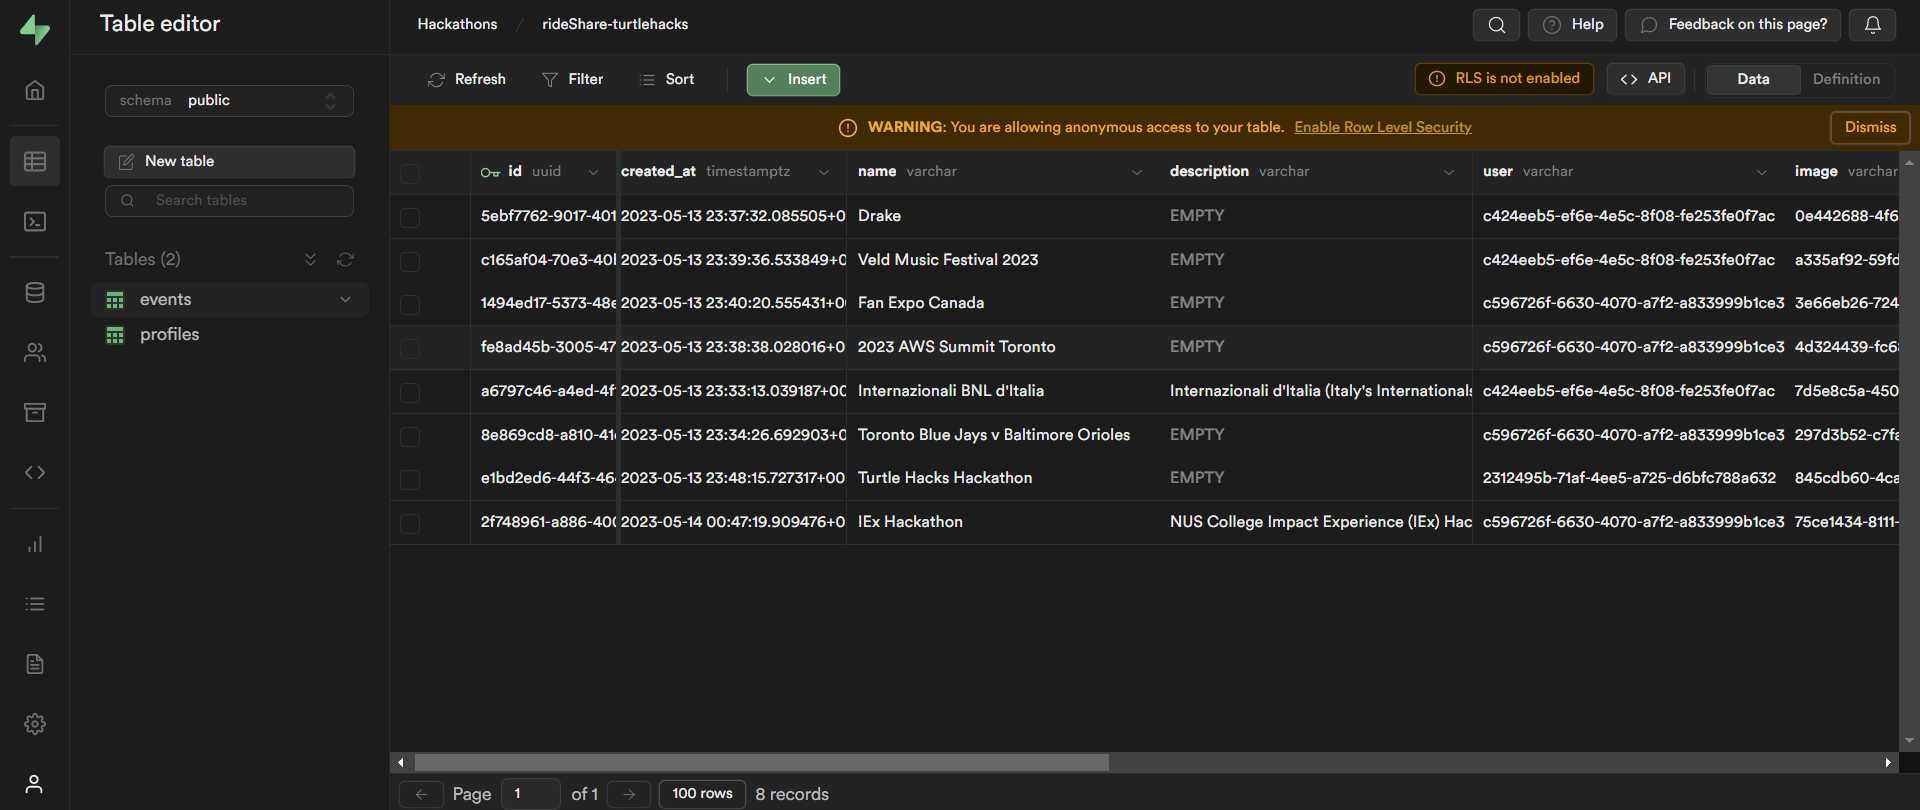Open the id column menu chevron
The image size is (1920, 810).
(593, 172)
